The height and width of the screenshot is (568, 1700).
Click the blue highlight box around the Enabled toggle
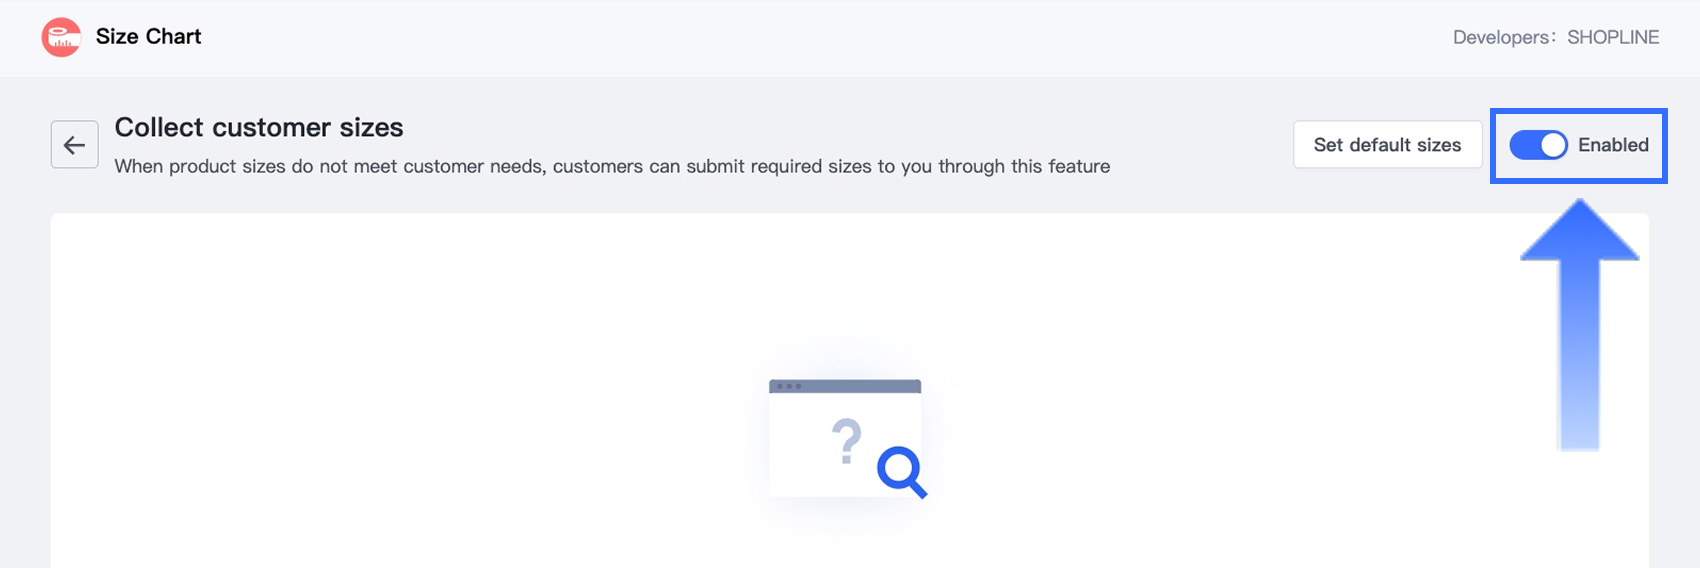point(1578,146)
